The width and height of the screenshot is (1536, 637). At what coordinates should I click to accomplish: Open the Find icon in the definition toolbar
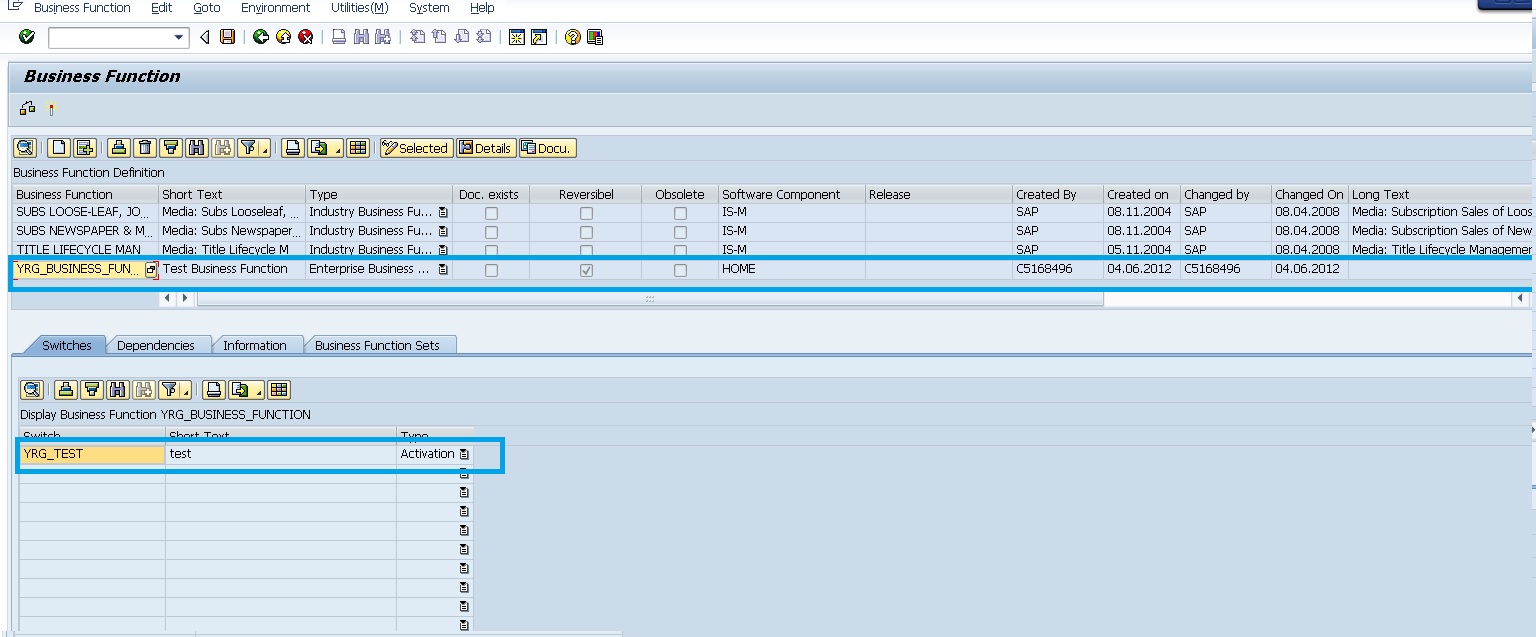199,147
